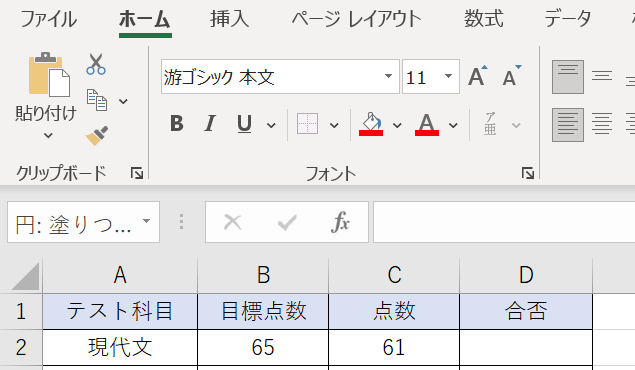
Task: Expand the Name Box dropdown arrow
Action: 146,221
